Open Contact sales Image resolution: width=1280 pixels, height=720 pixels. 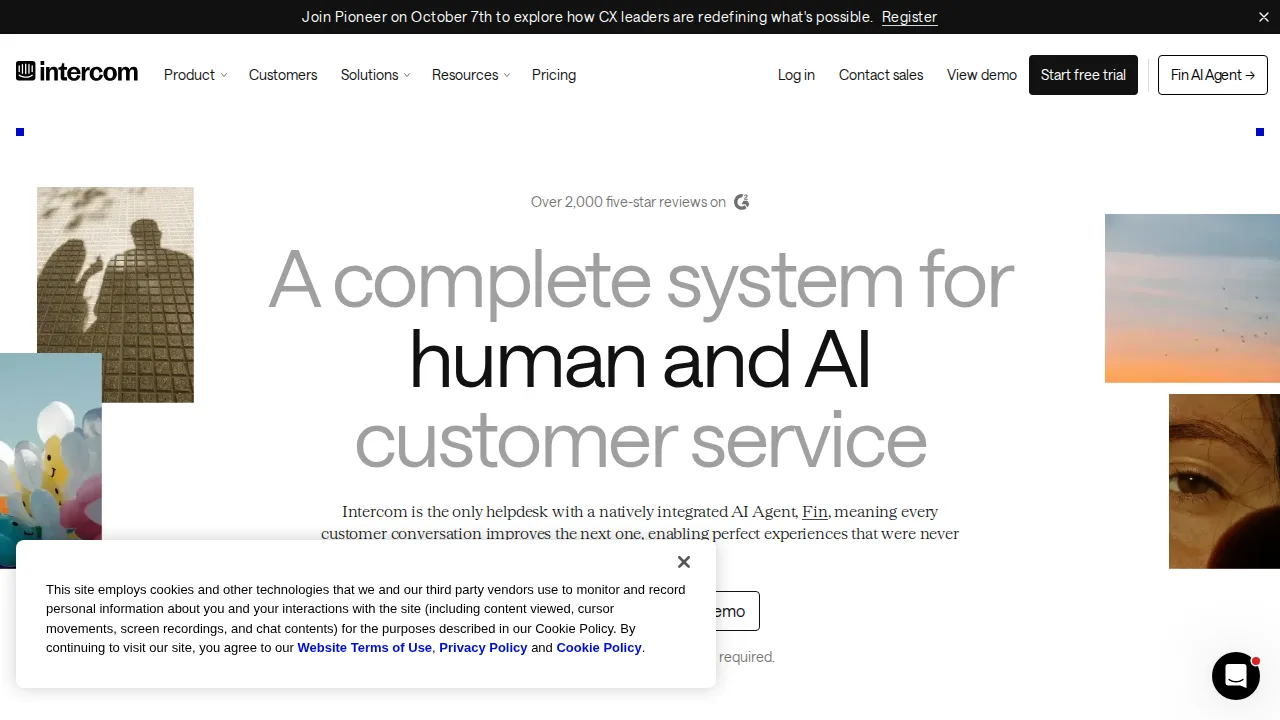point(881,75)
